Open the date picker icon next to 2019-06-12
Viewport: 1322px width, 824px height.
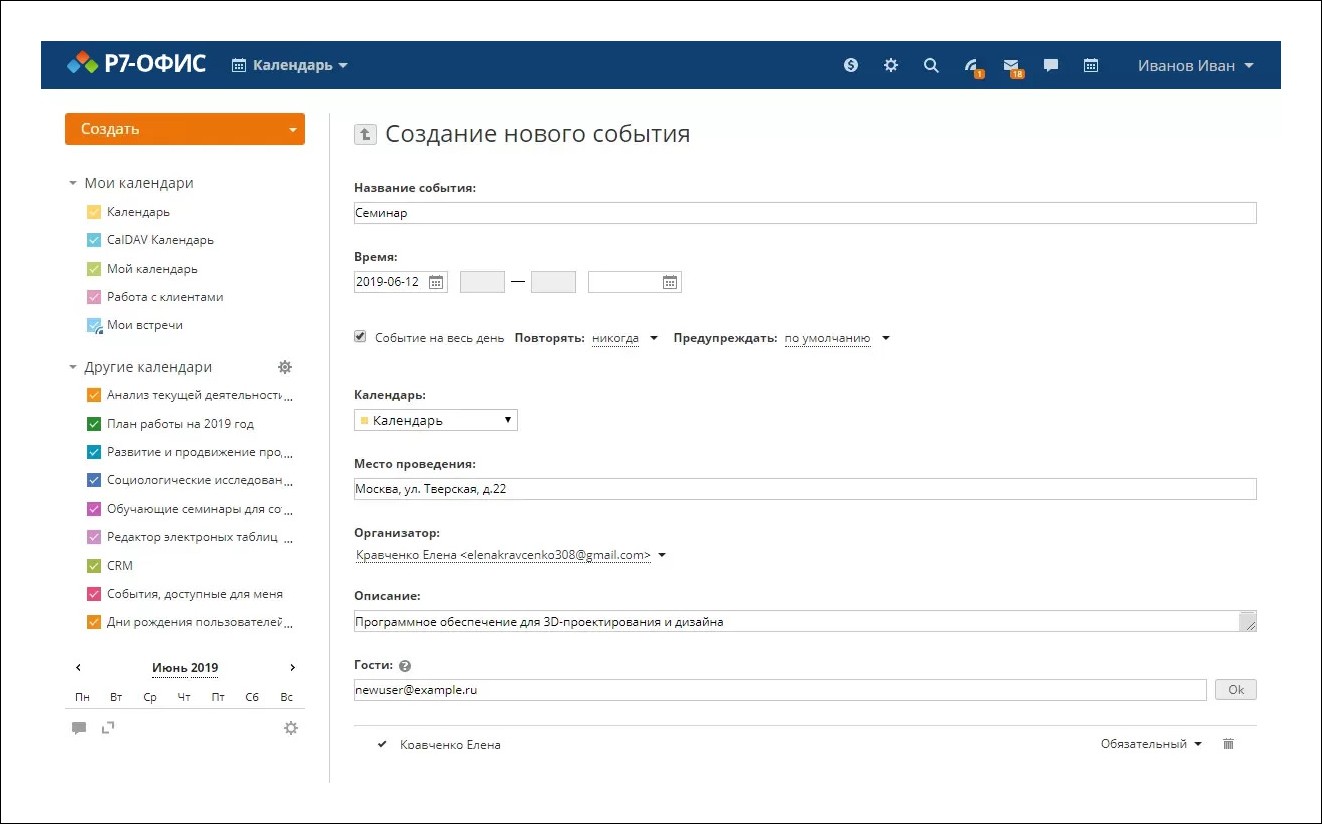(x=435, y=281)
